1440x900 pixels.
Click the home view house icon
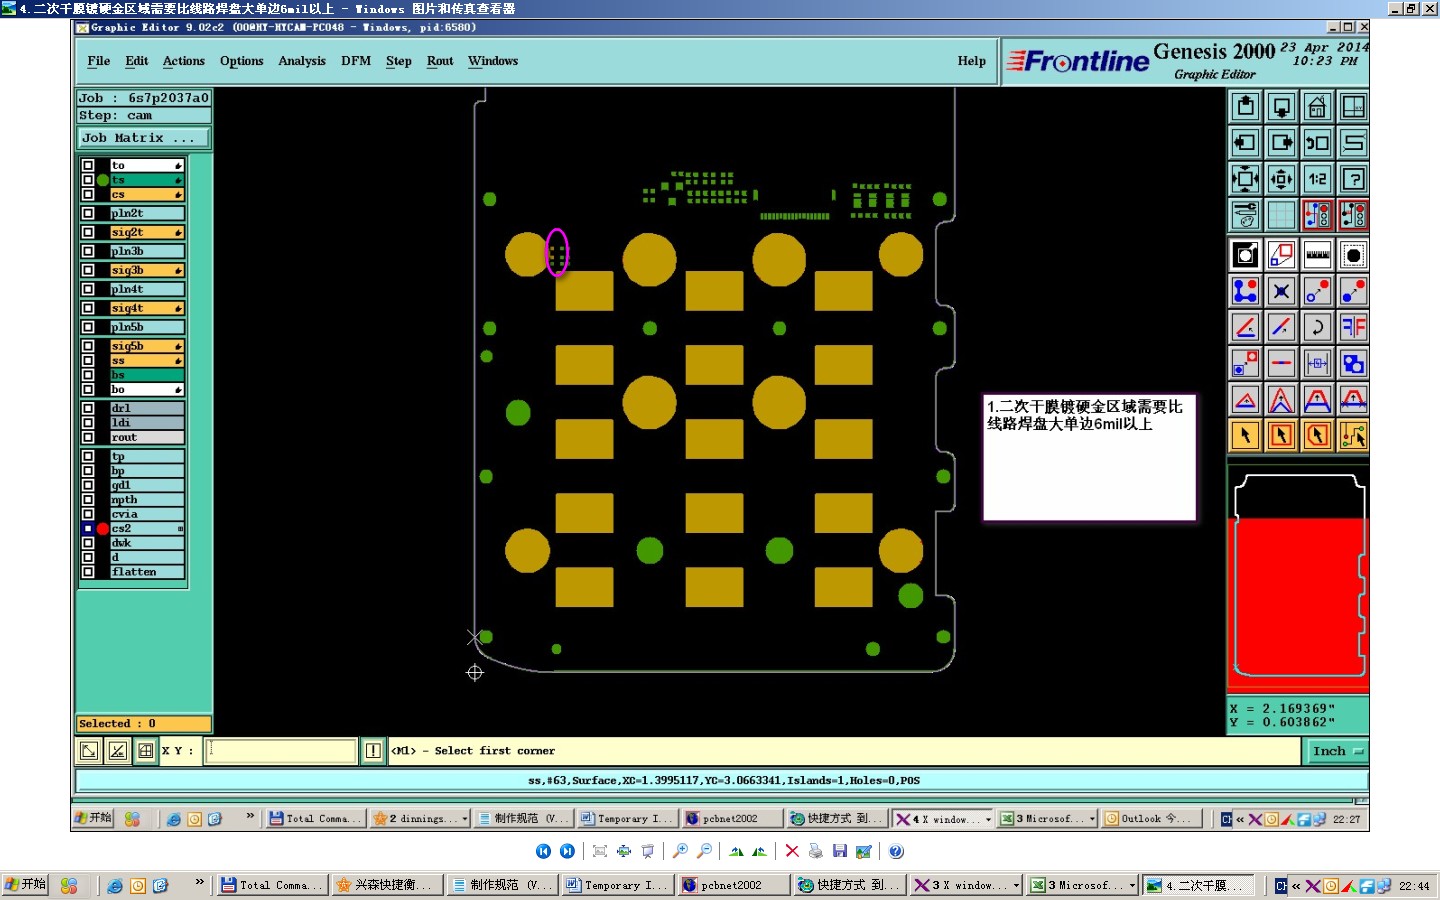(1317, 107)
